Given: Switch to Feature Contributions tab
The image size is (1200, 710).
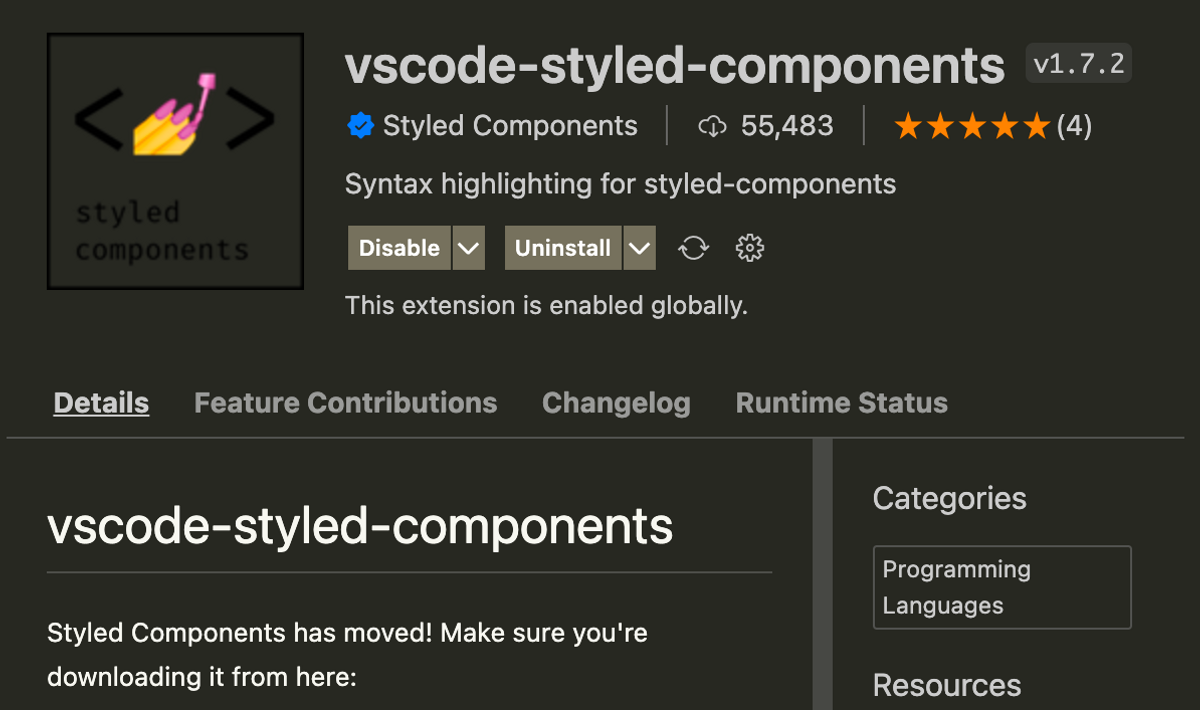Looking at the screenshot, I should (345, 403).
